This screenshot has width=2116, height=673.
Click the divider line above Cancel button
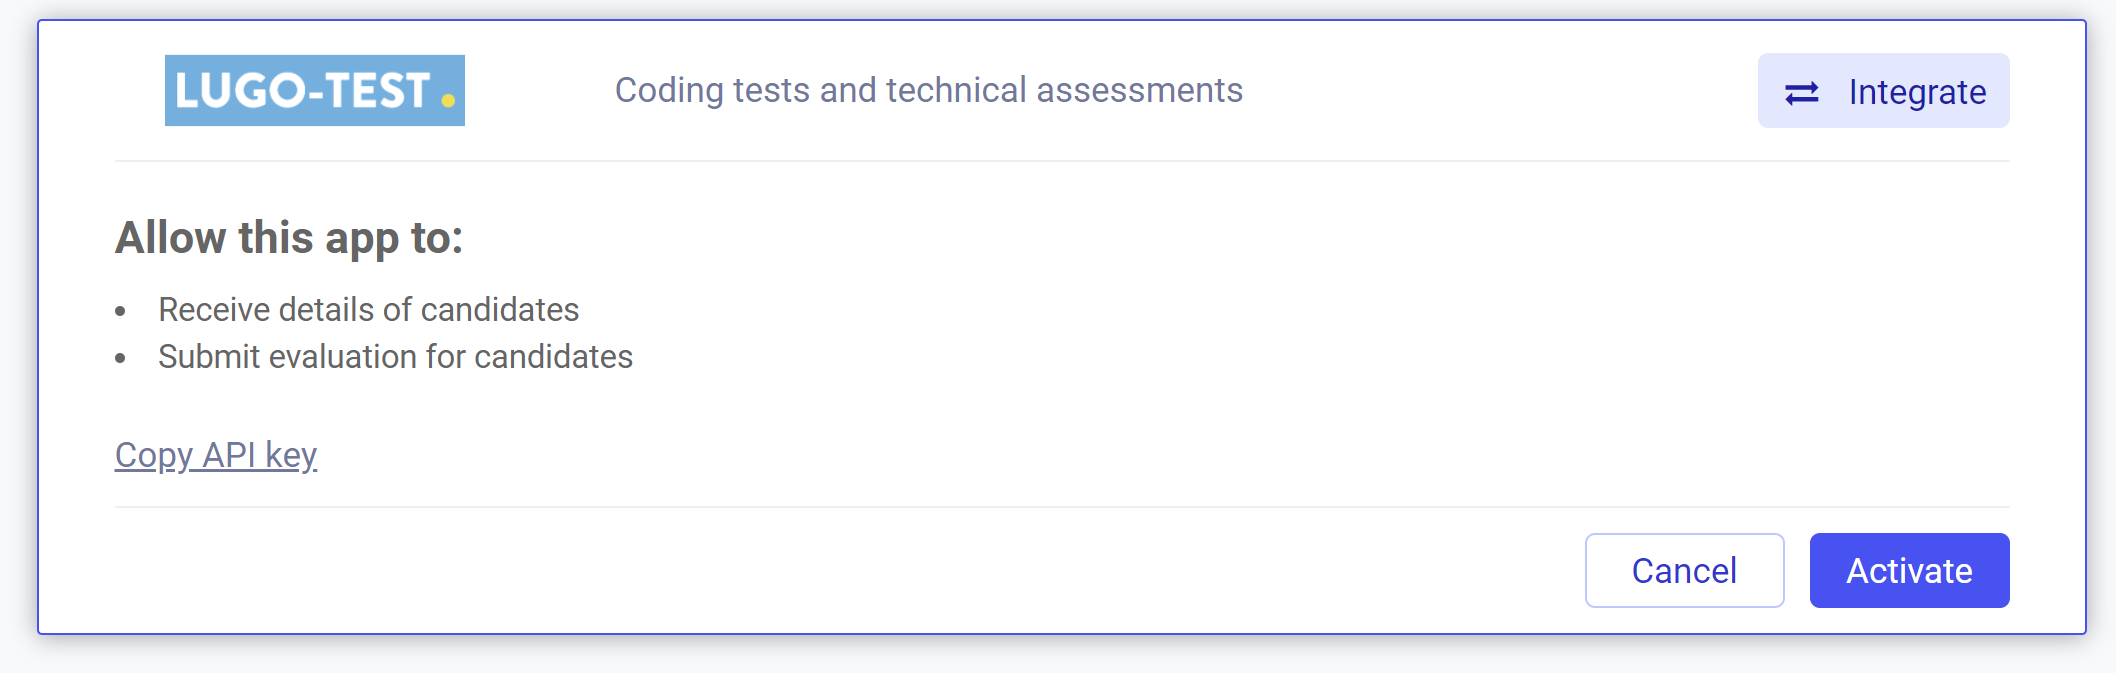click(1062, 507)
